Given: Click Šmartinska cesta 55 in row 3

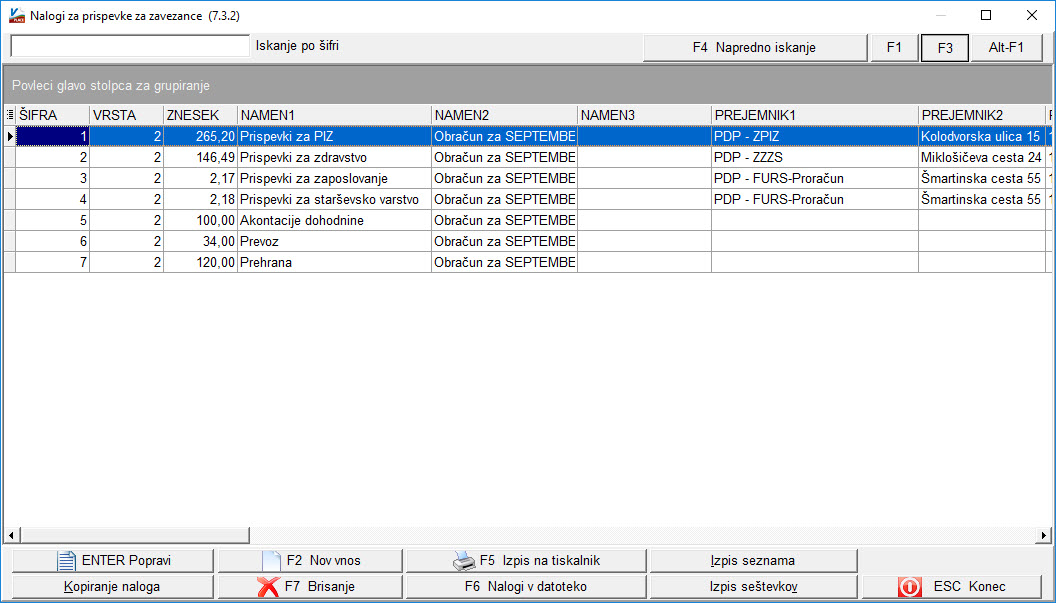Looking at the screenshot, I should 981,179.
